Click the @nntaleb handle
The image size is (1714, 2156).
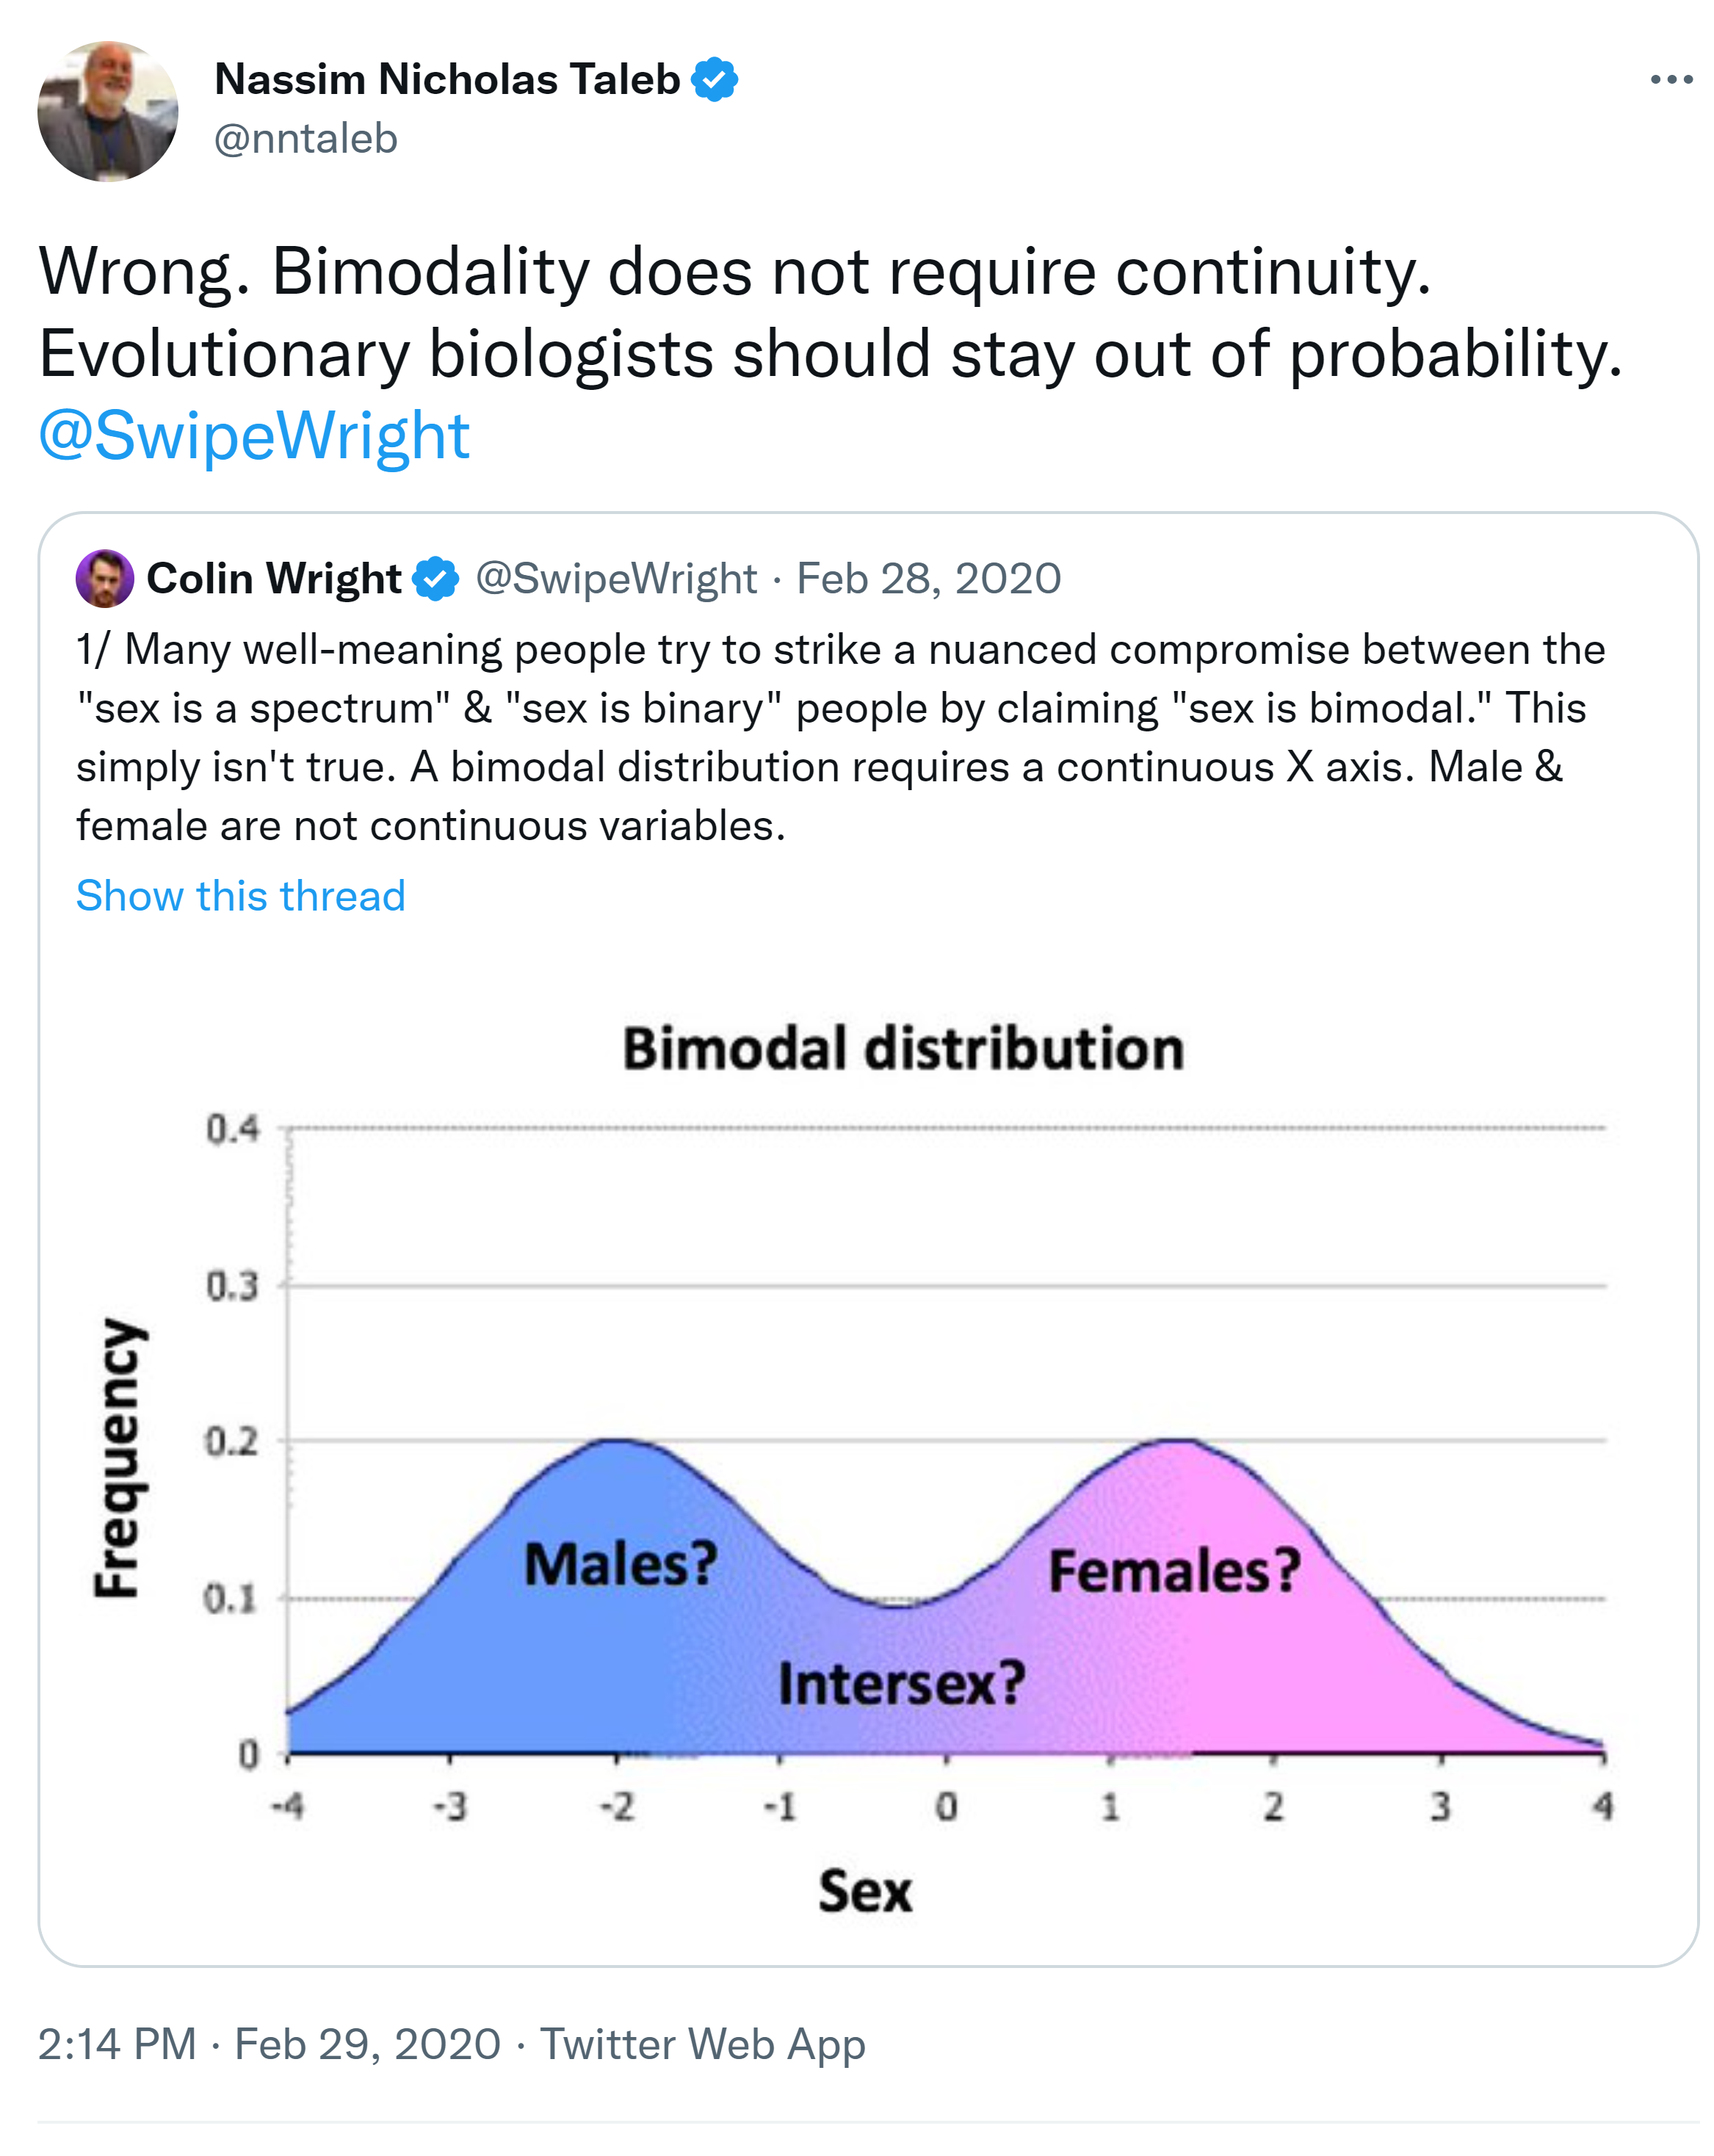[x=305, y=138]
